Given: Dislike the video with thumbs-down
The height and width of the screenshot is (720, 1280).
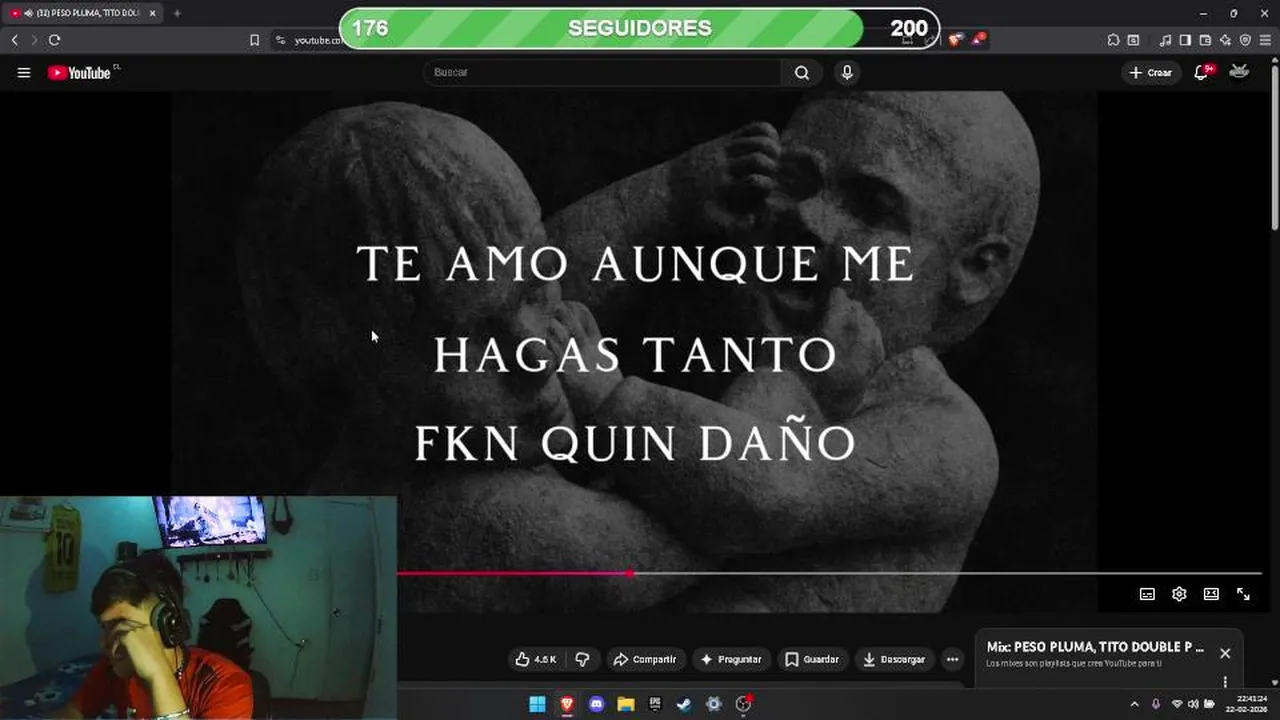Looking at the screenshot, I should point(582,659).
